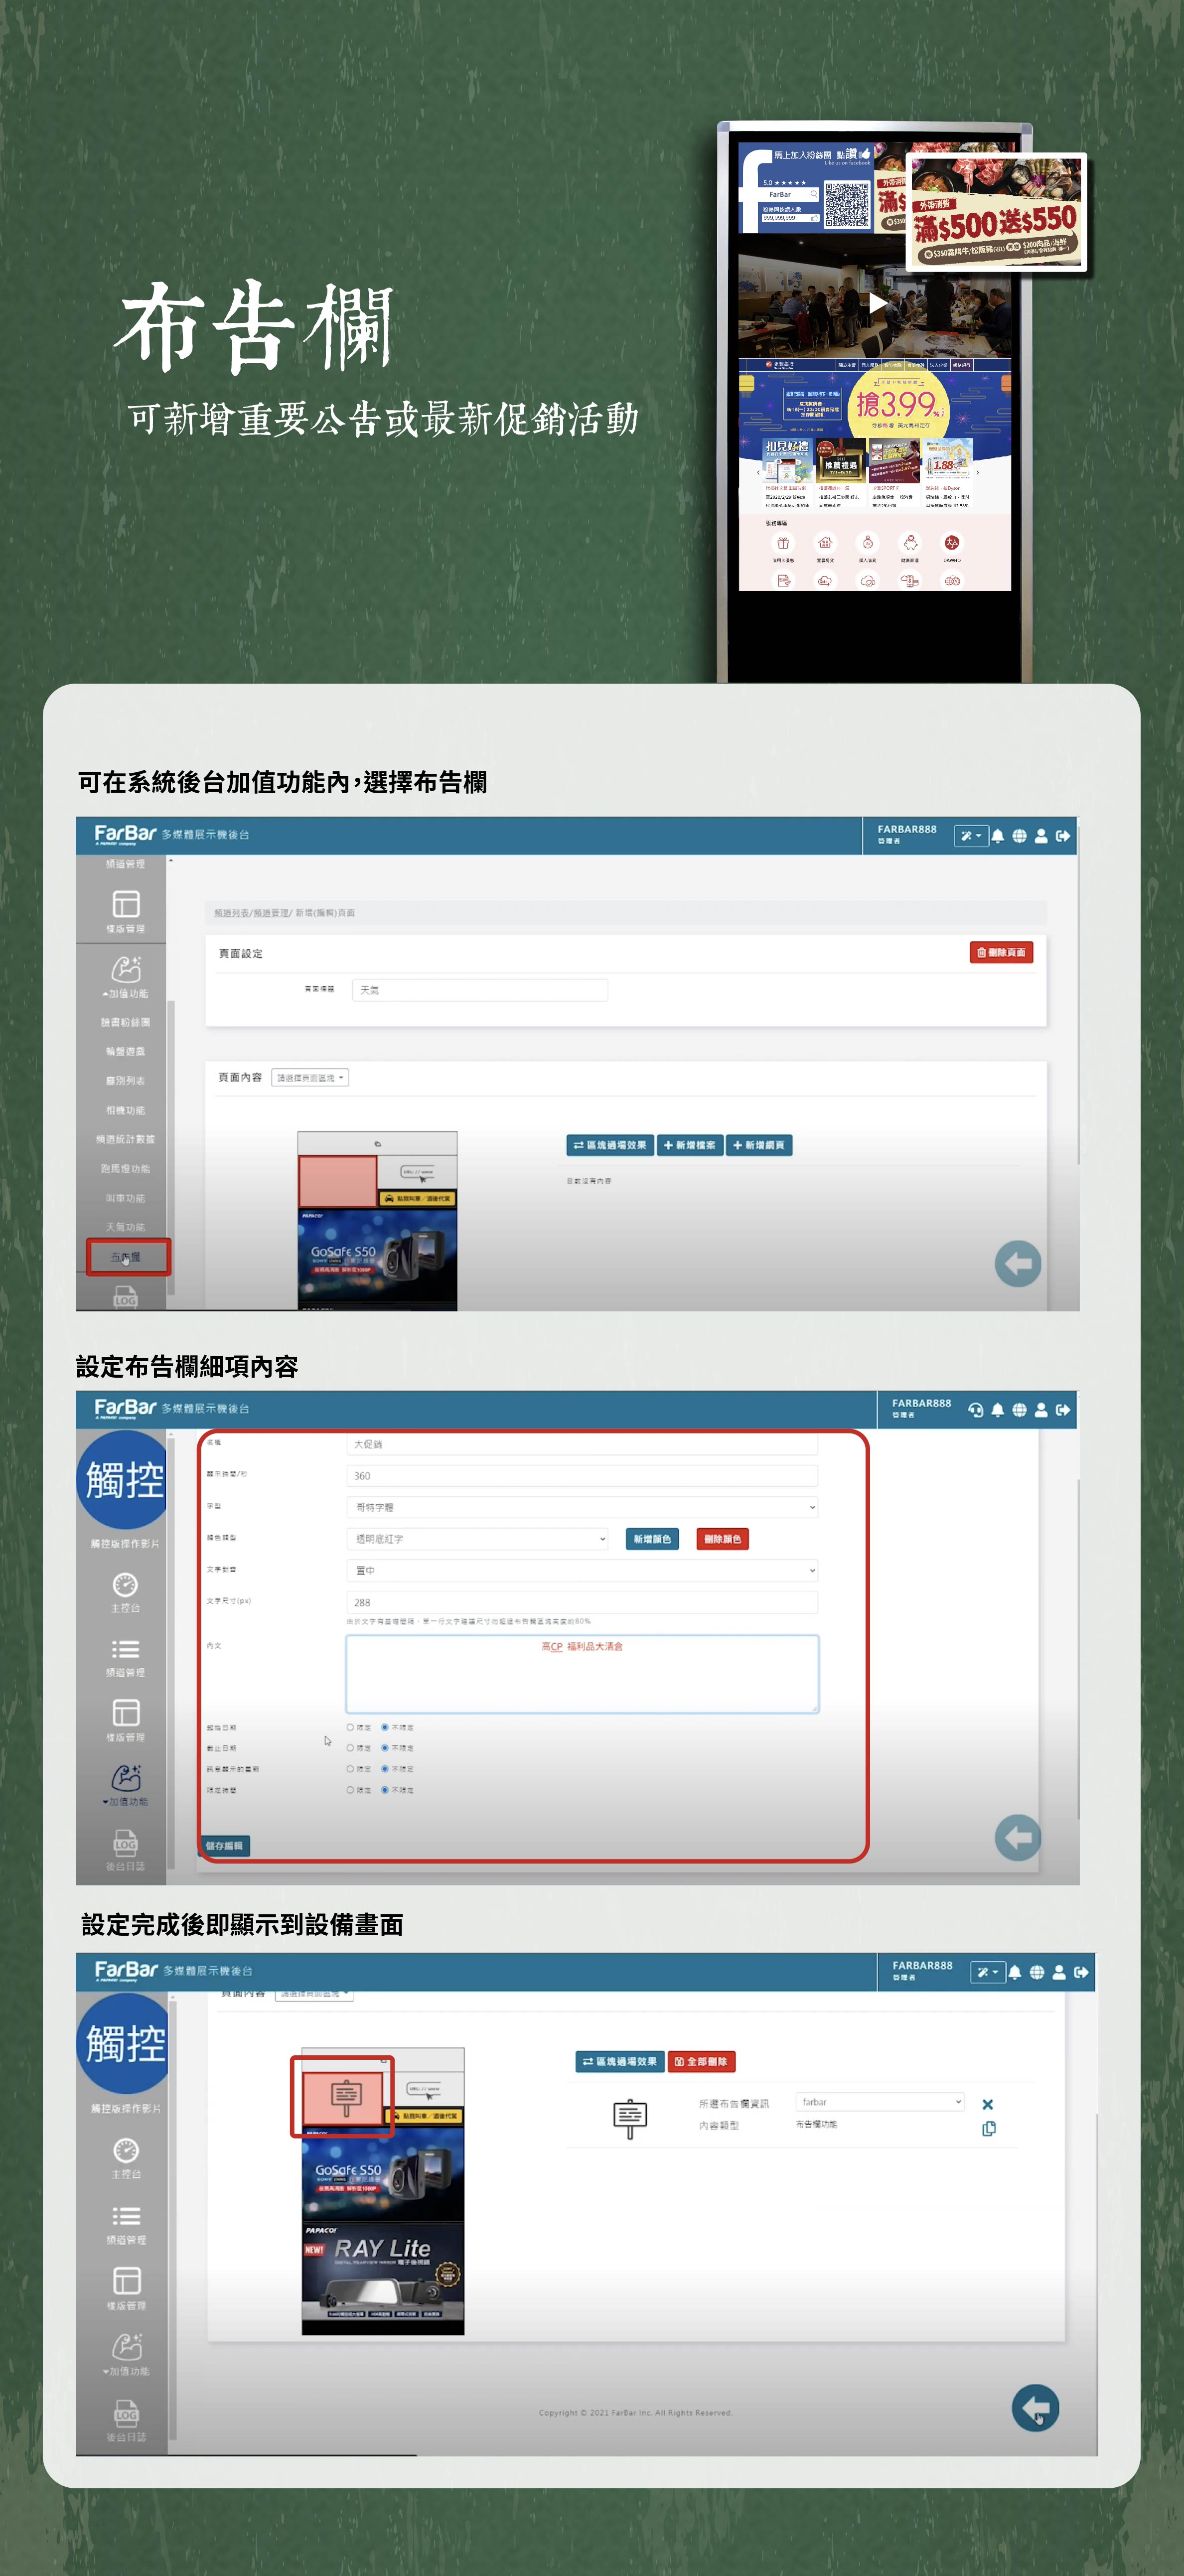Click the copy icon beside 布告欄功能 row
Viewport: 1184px width, 2576px height.
click(x=988, y=2128)
